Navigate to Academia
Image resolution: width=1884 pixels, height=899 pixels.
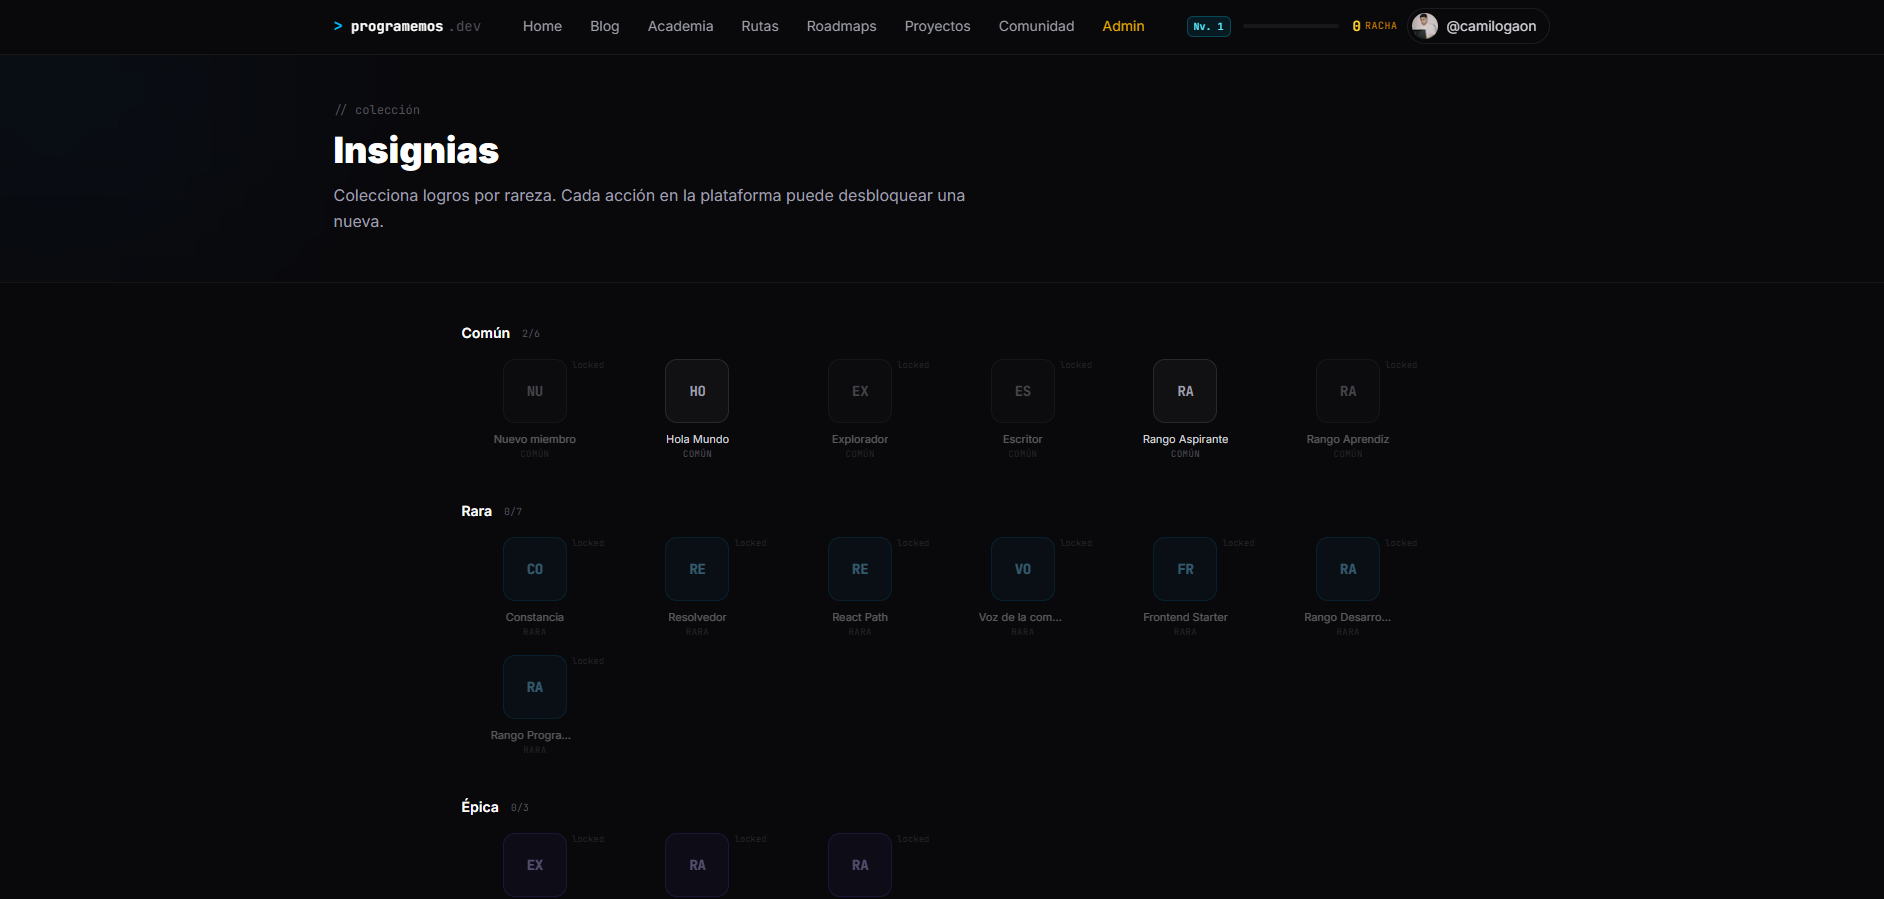[680, 26]
